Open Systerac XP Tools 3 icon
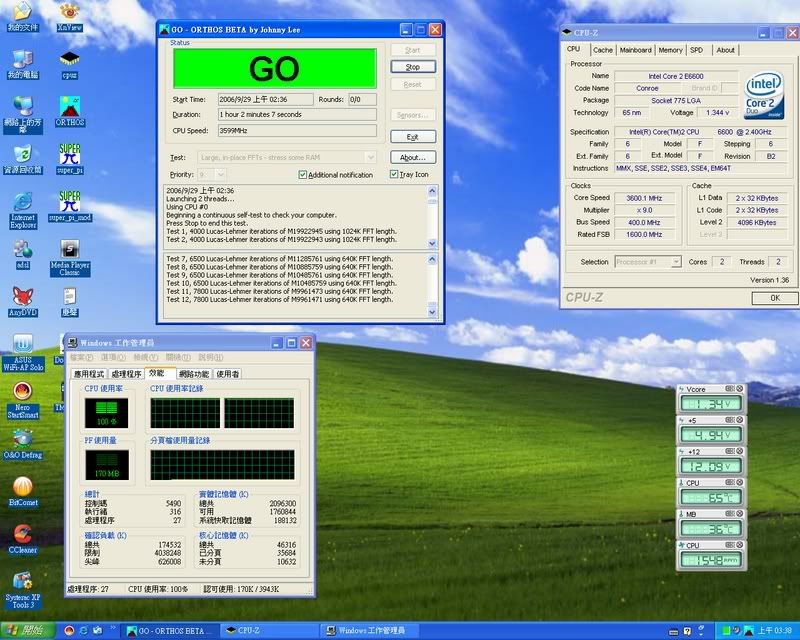The image size is (800, 640). pyautogui.click(x=23, y=590)
